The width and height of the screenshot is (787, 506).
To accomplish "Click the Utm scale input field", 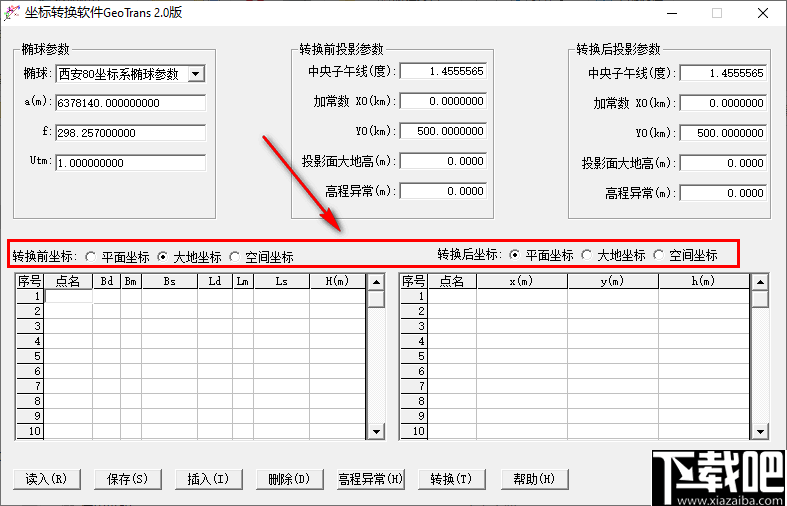I will pyautogui.click(x=130, y=163).
